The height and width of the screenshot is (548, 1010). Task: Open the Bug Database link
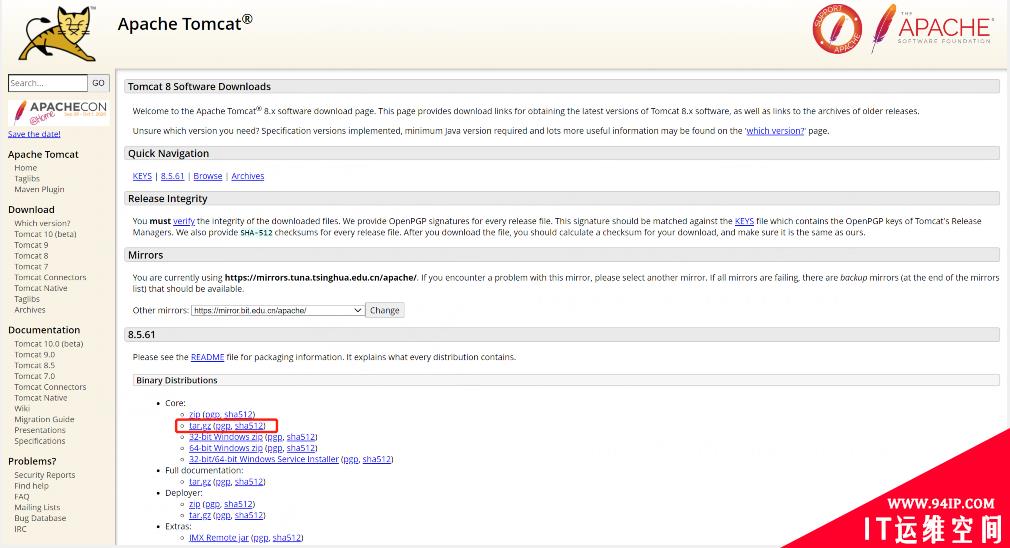click(x=40, y=518)
